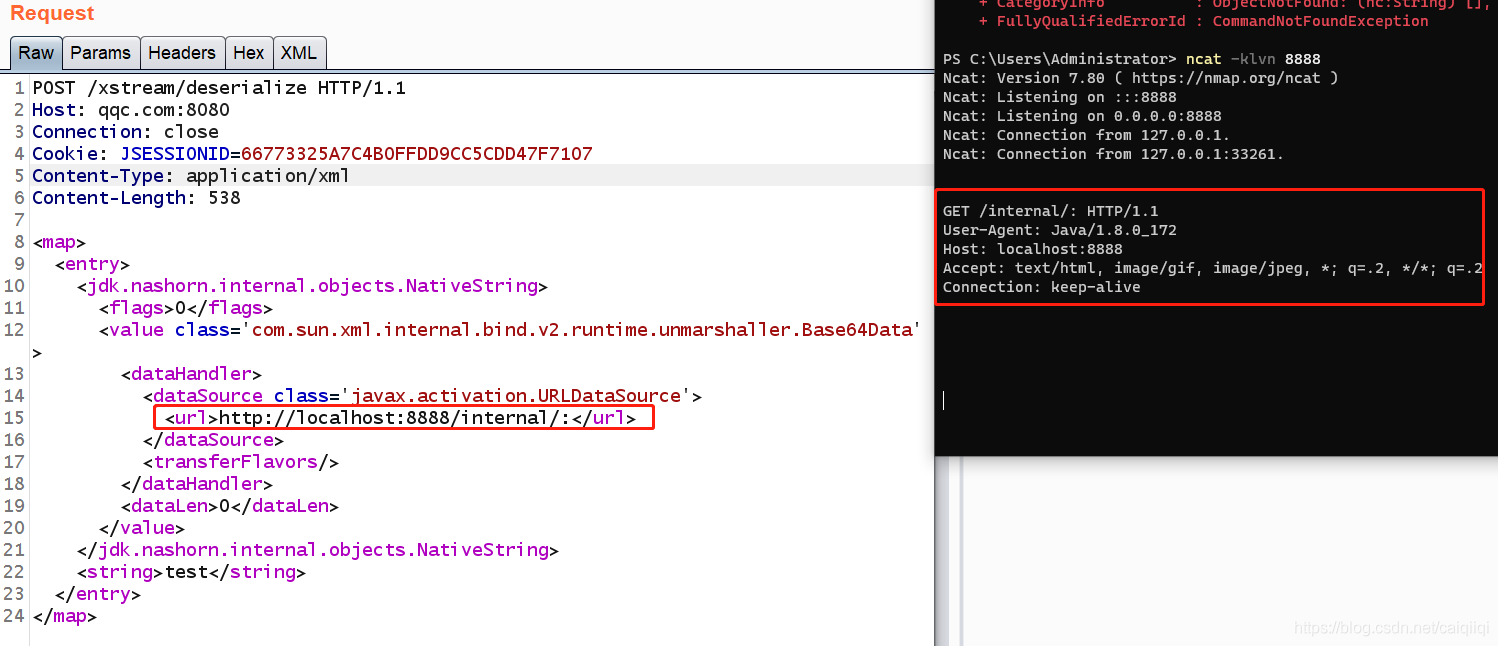Switch to the Hex tab
This screenshot has width=1498, height=646.
click(x=249, y=53)
